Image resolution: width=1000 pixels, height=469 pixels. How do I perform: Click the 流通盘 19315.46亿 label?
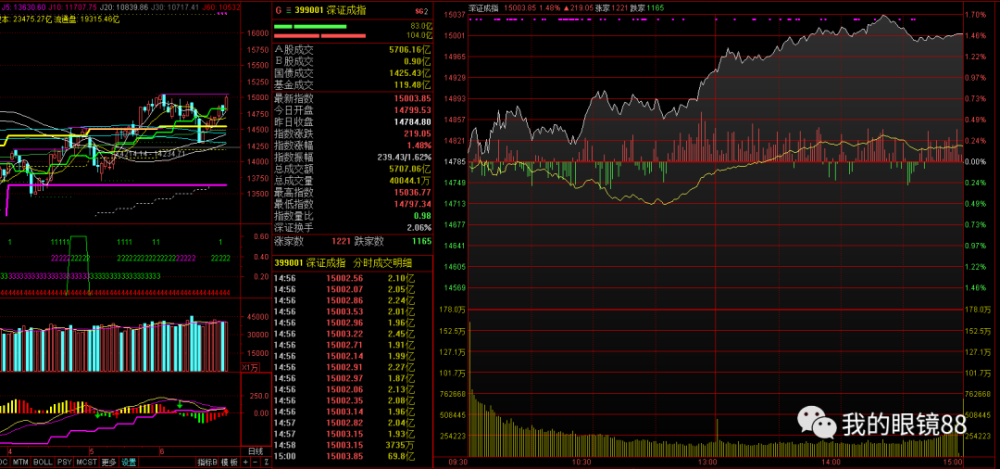point(87,20)
